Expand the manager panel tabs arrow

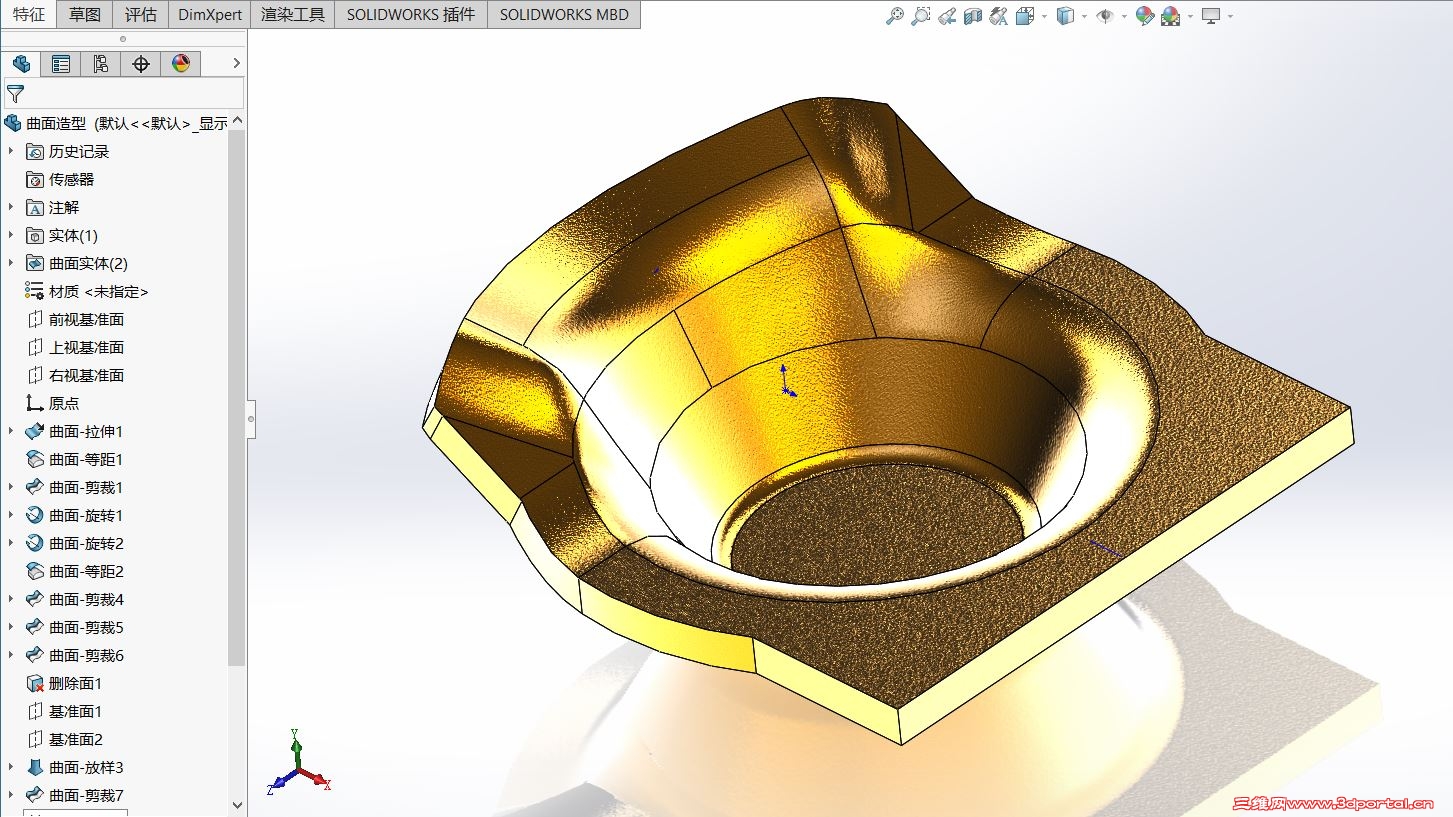(x=236, y=63)
